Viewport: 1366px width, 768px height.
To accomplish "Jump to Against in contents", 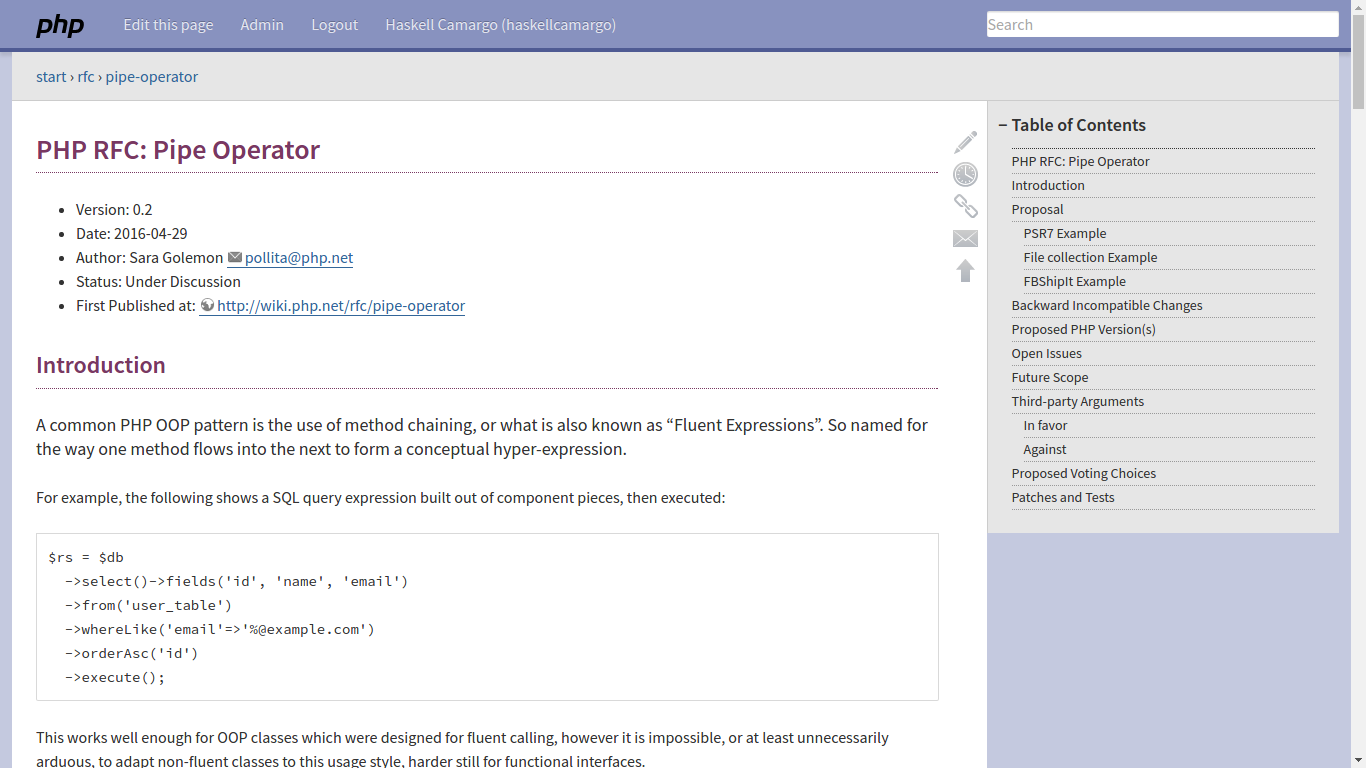I will click(1045, 449).
